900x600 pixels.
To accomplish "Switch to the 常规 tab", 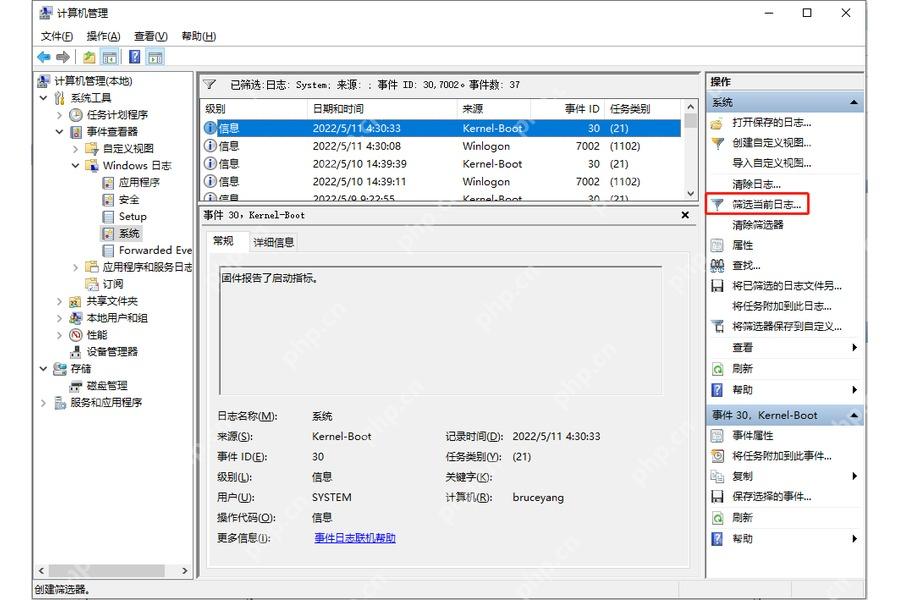I will pyautogui.click(x=223, y=241).
